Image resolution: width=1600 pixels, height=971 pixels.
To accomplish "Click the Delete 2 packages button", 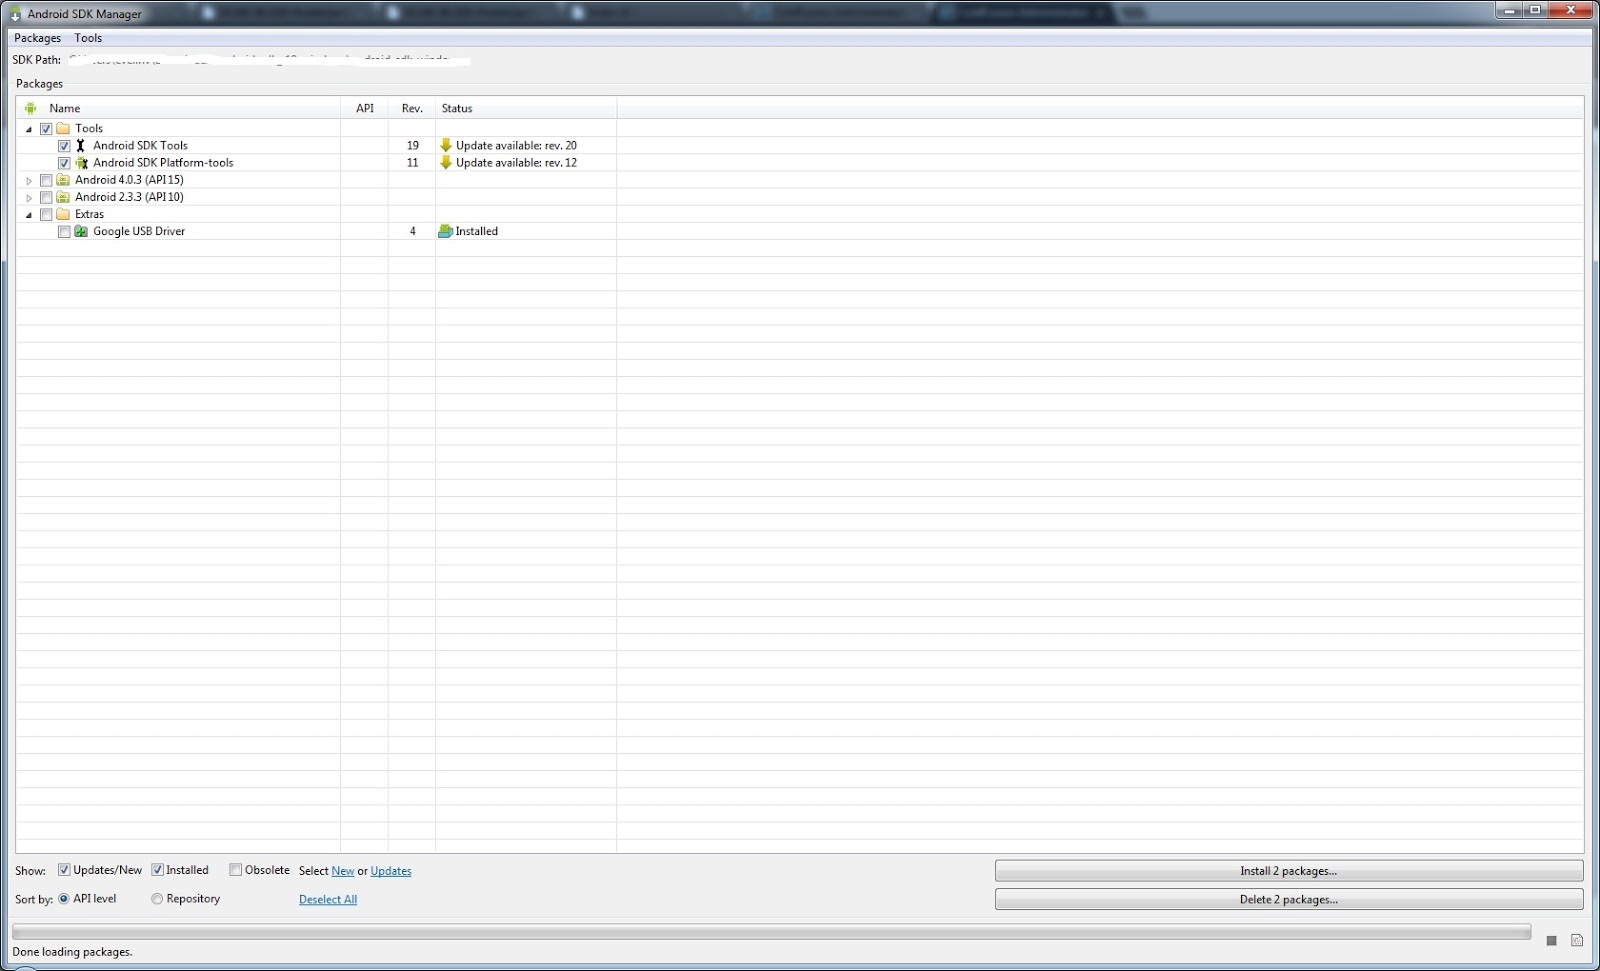I will [x=1289, y=899].
